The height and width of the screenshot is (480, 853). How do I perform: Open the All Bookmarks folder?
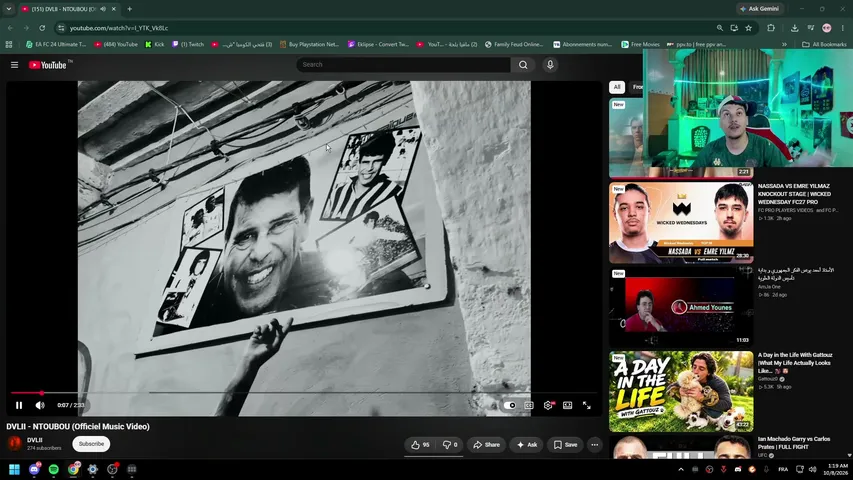824,45
